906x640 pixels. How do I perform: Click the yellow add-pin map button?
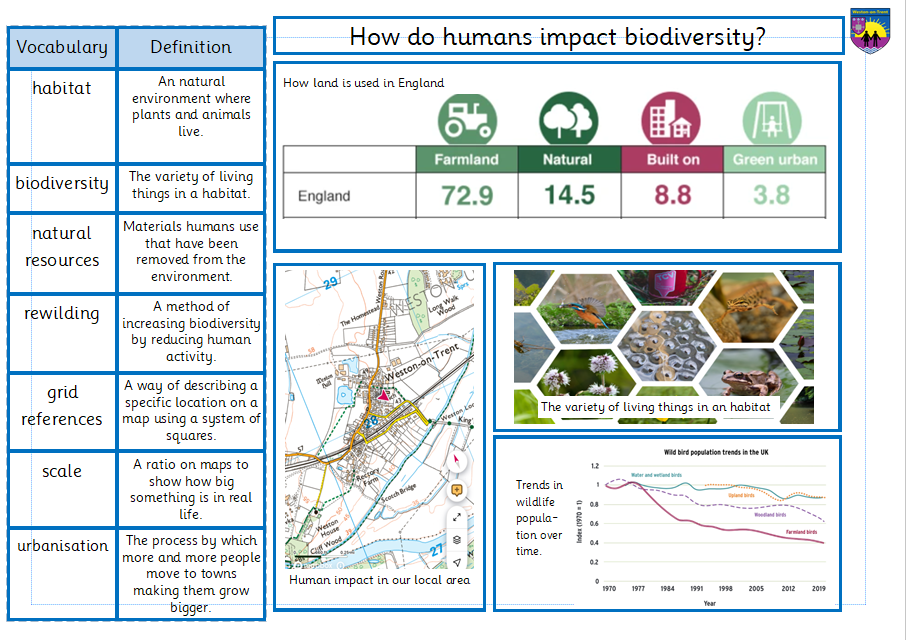click(x=457, y=489)
